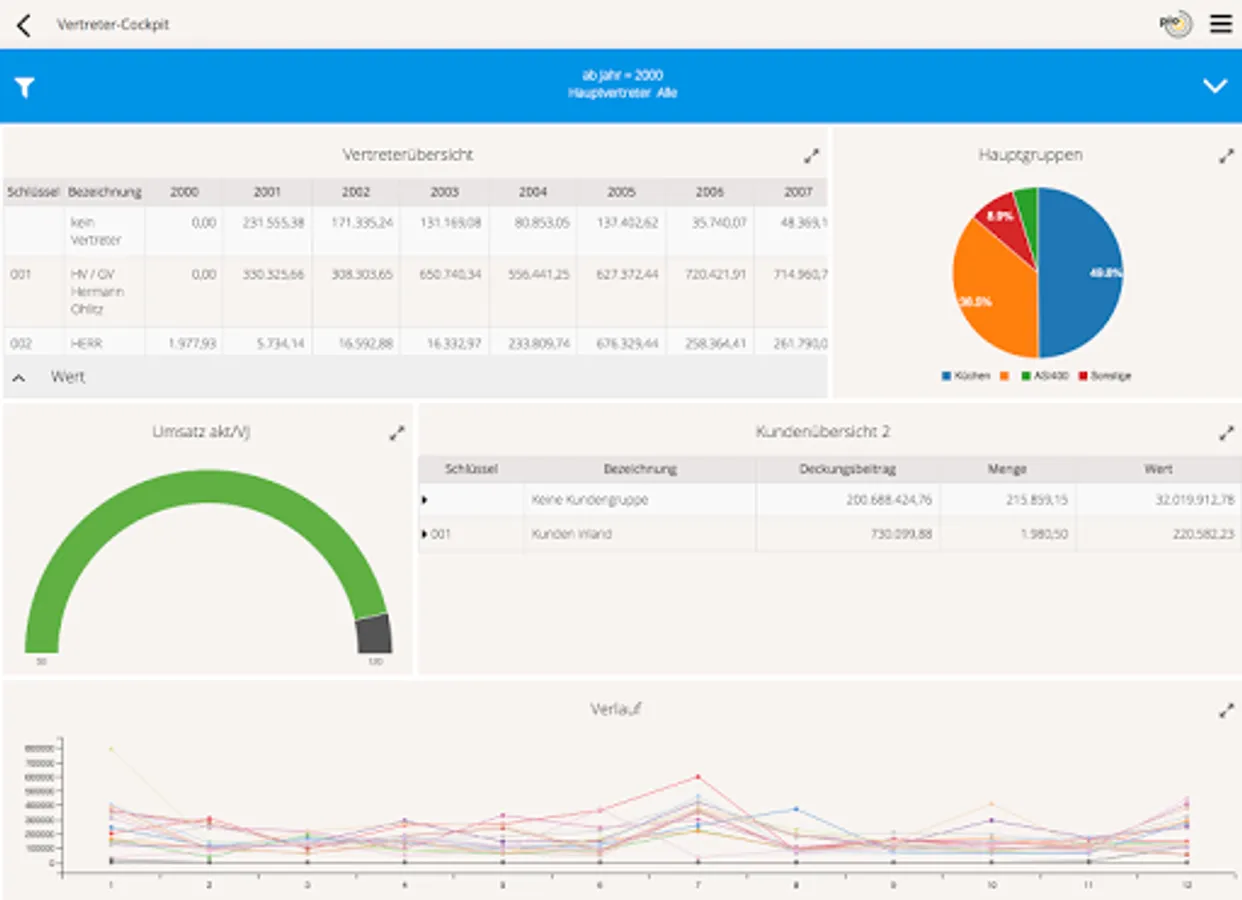1242x900 pixels.
Task: Click the 2004 column header
Action: (x=533, y=191)
